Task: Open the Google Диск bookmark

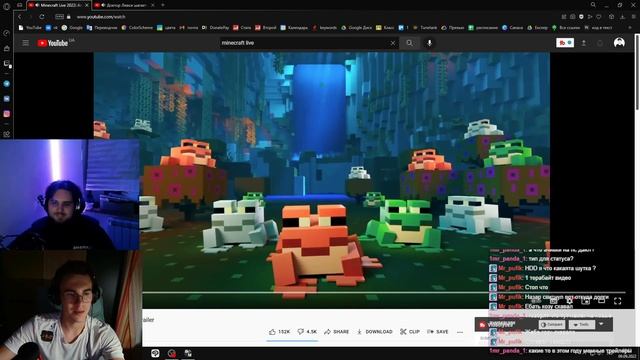Action: [x=357, y=28]
